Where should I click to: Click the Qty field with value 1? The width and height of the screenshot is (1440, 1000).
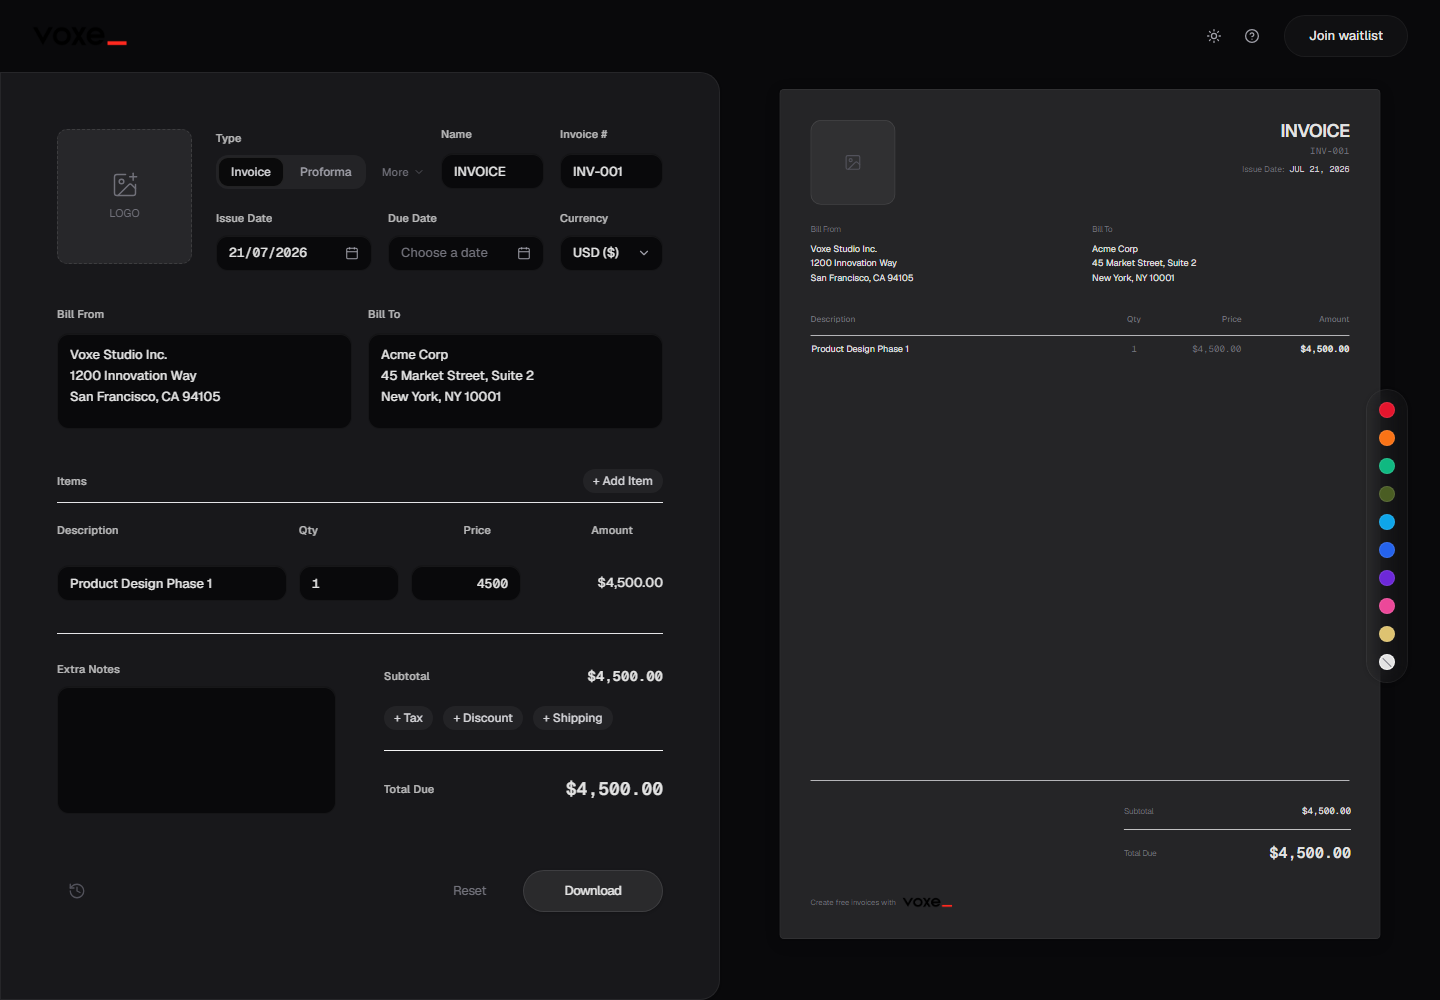pos(349,584)
